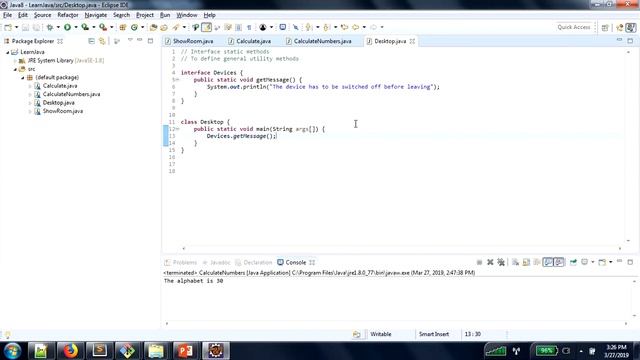Toggle Block Selection Mode icon
The image size is (640, 360).
pos(238,27)
